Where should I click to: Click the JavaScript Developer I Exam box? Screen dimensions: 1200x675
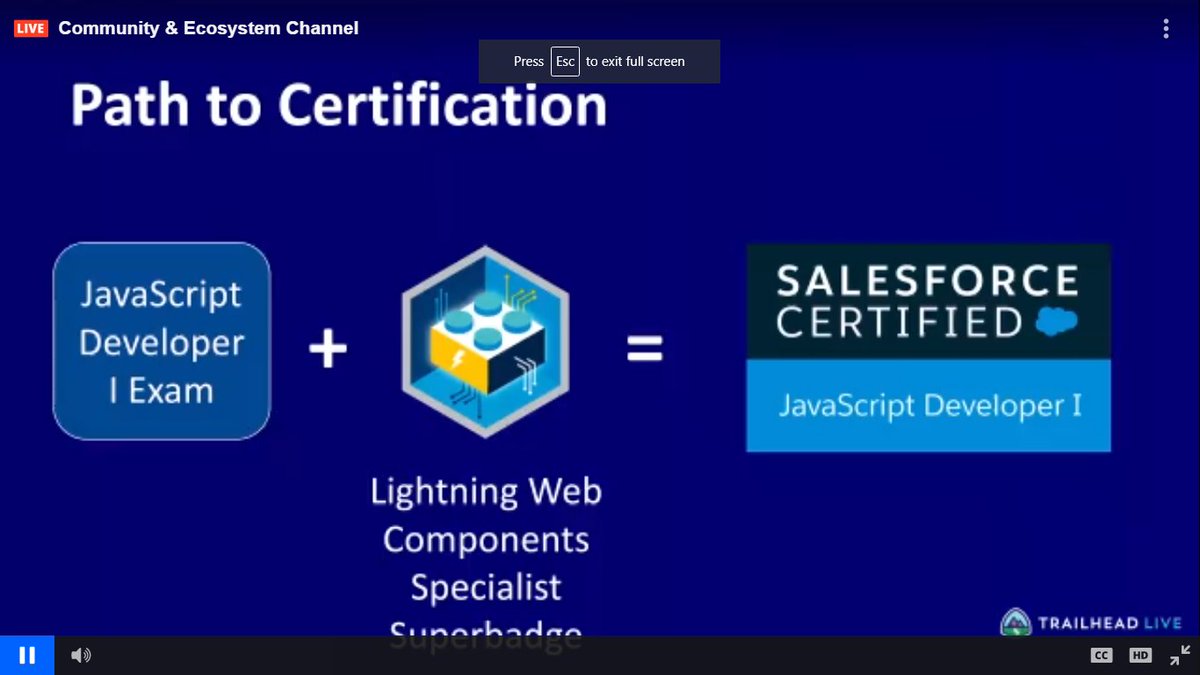[162, 342]
